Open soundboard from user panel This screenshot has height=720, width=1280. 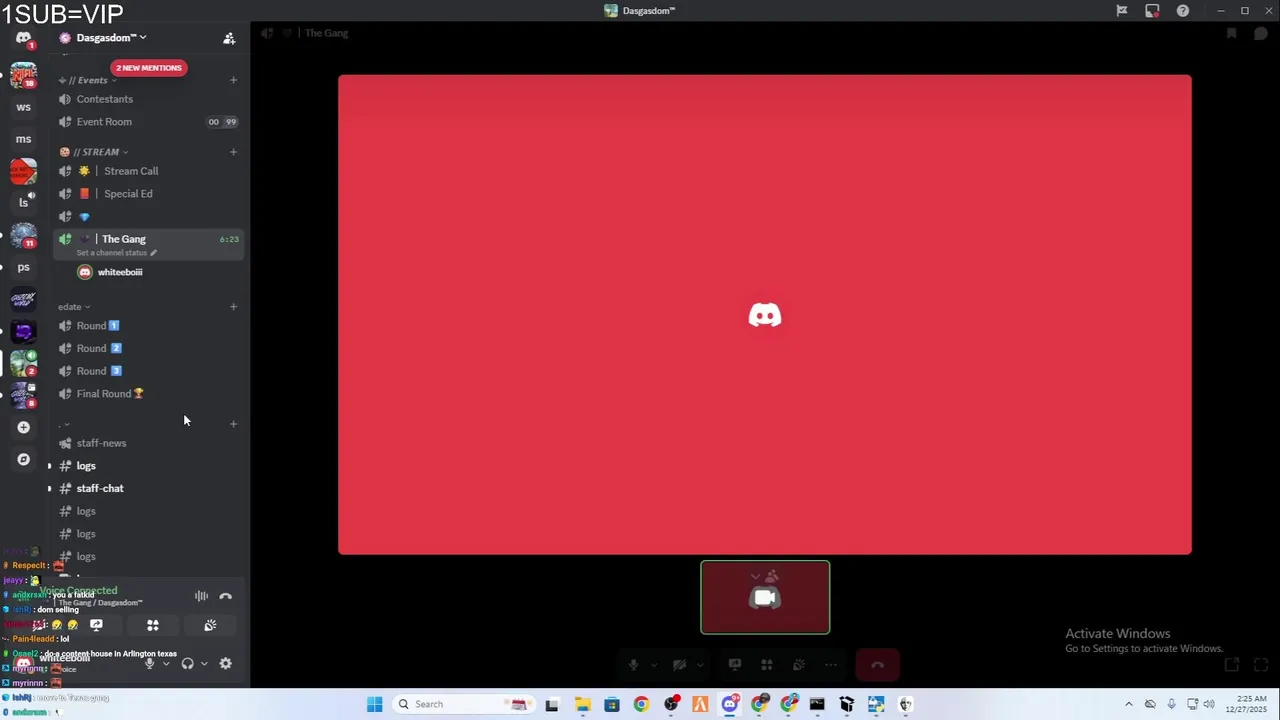tap(210, 625)
